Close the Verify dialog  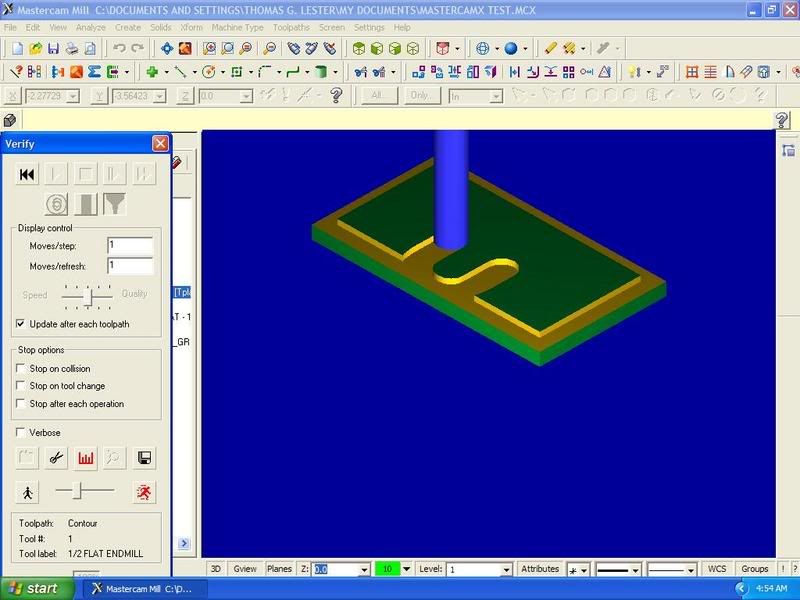pyautogui.click(x=160, y=144)
